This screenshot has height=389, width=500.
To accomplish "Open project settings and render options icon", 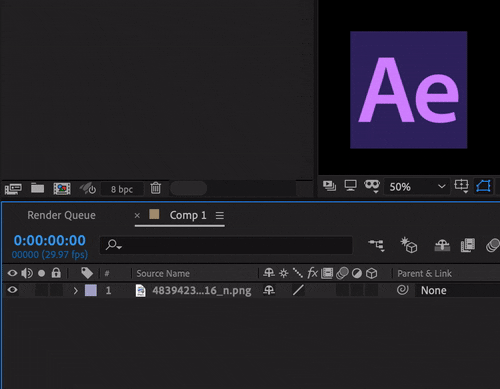I will pos(88,189).
